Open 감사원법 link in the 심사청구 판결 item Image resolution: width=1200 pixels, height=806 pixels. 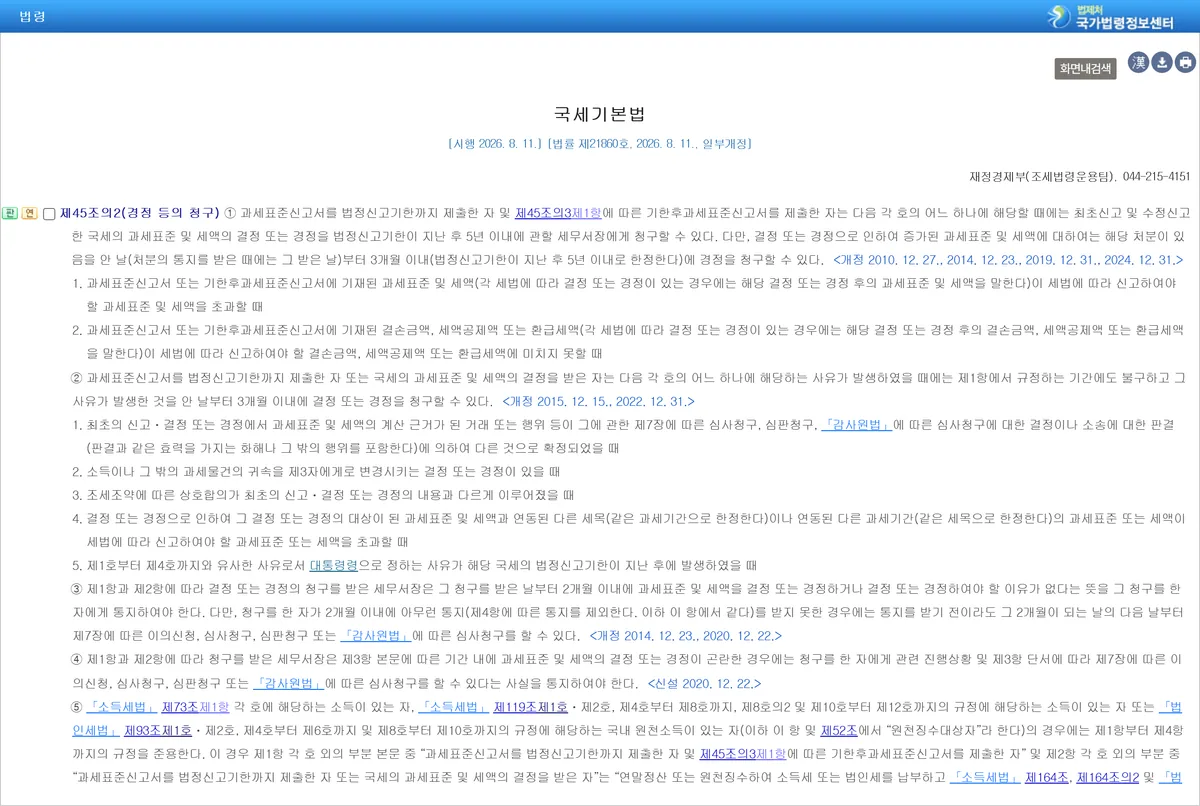click(x=857, y=424)
